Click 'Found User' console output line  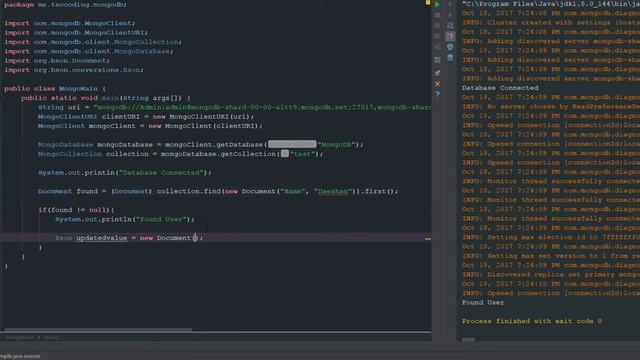[x=483, y=303]
